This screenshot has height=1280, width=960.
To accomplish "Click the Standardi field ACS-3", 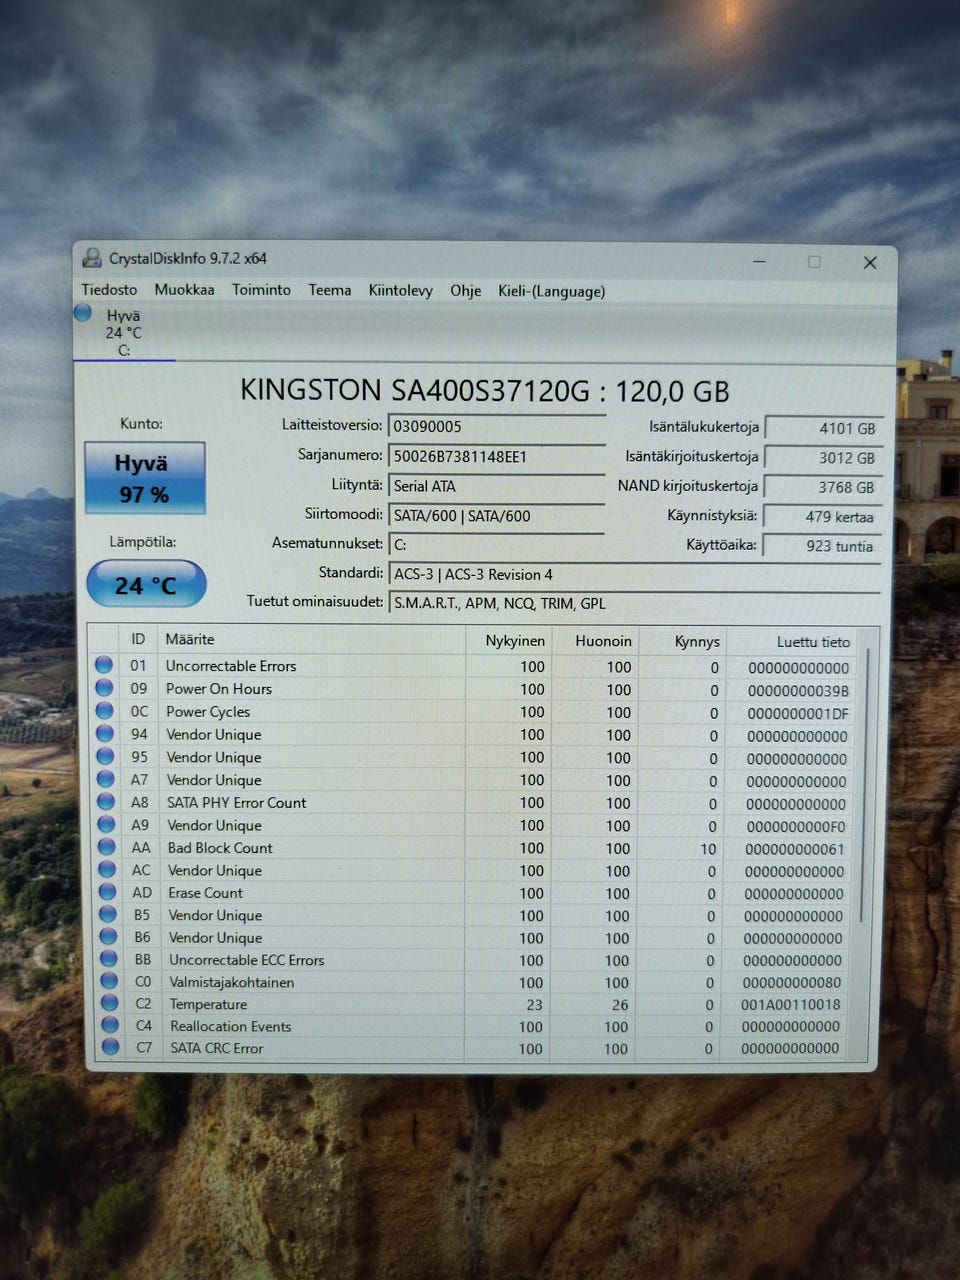I will [635, 575].
